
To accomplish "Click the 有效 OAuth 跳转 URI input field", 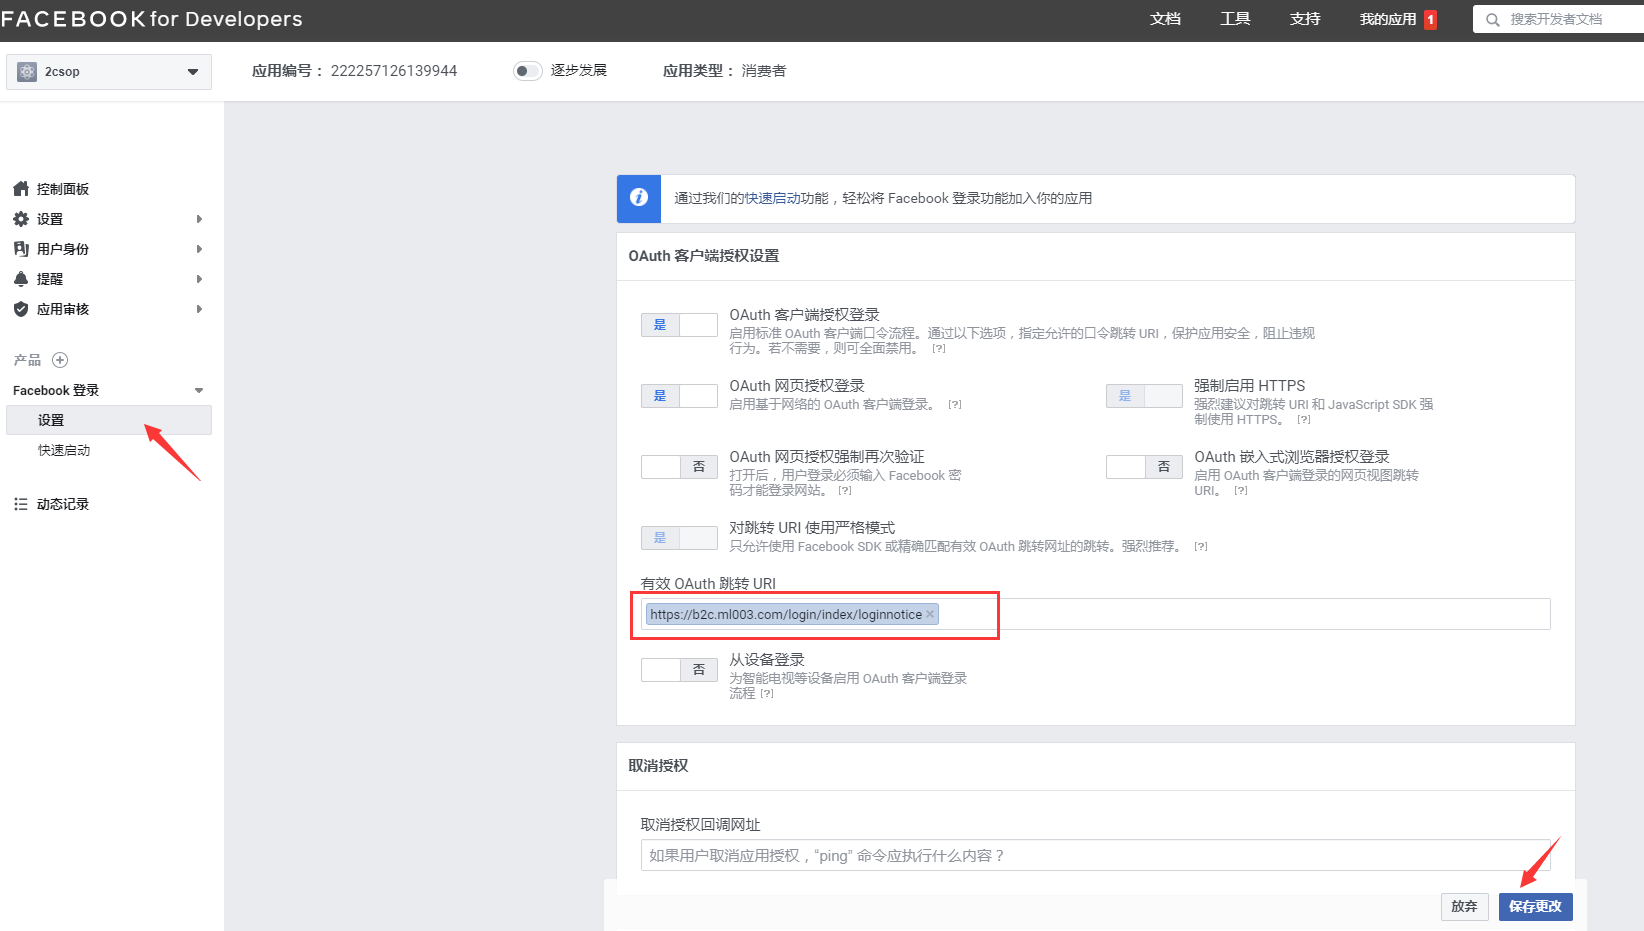I will coord(1095,614).
